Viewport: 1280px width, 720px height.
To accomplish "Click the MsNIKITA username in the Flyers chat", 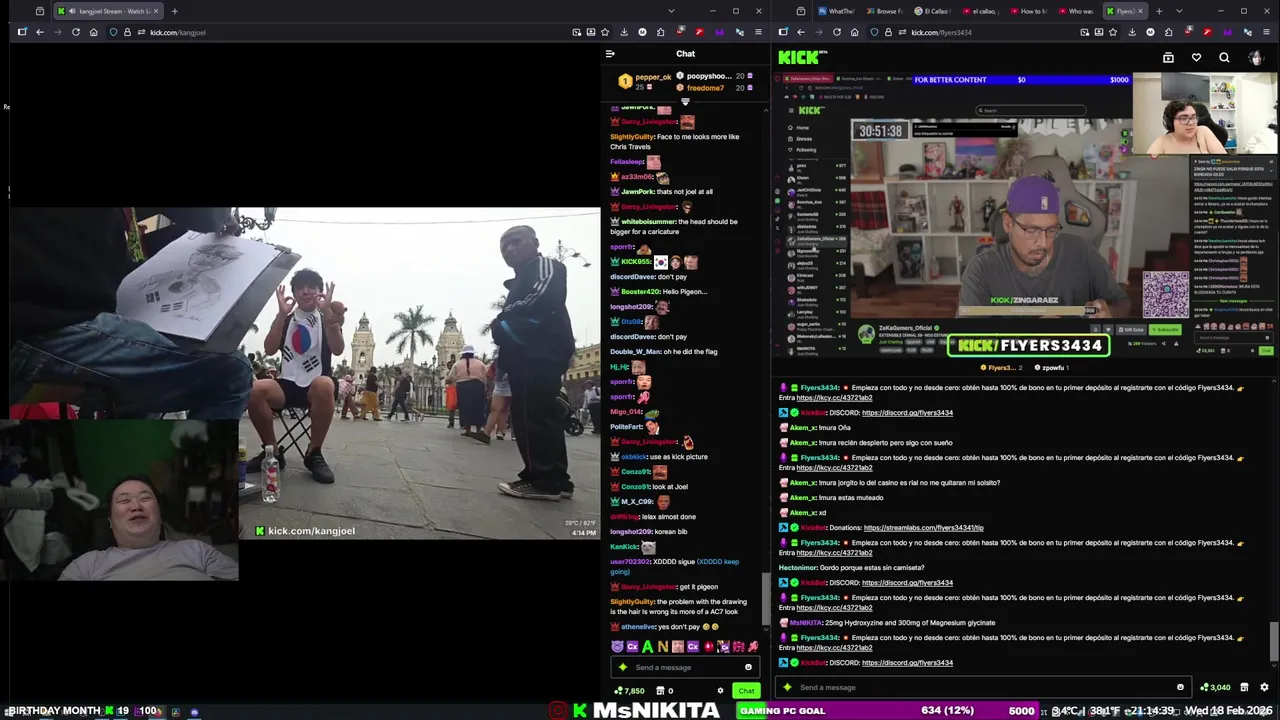I will tap(805, 622).
